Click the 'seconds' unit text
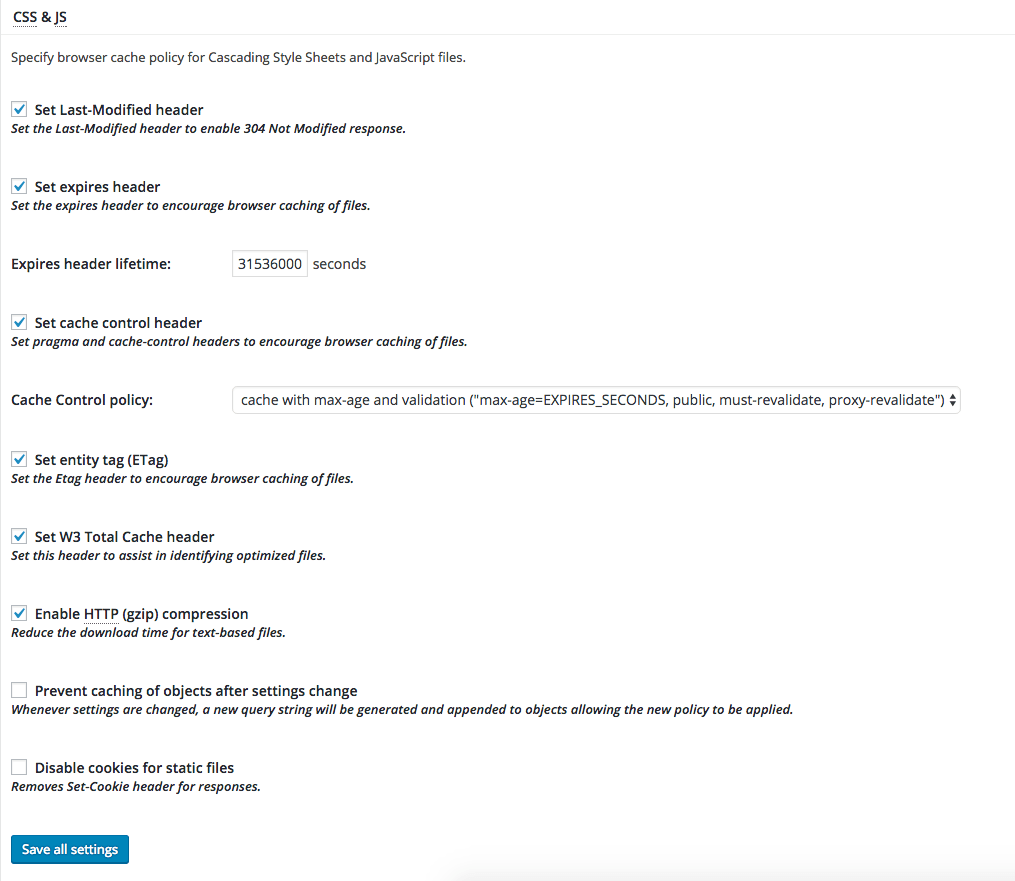This screenshot has width=1015, height=881. [339, 264]
